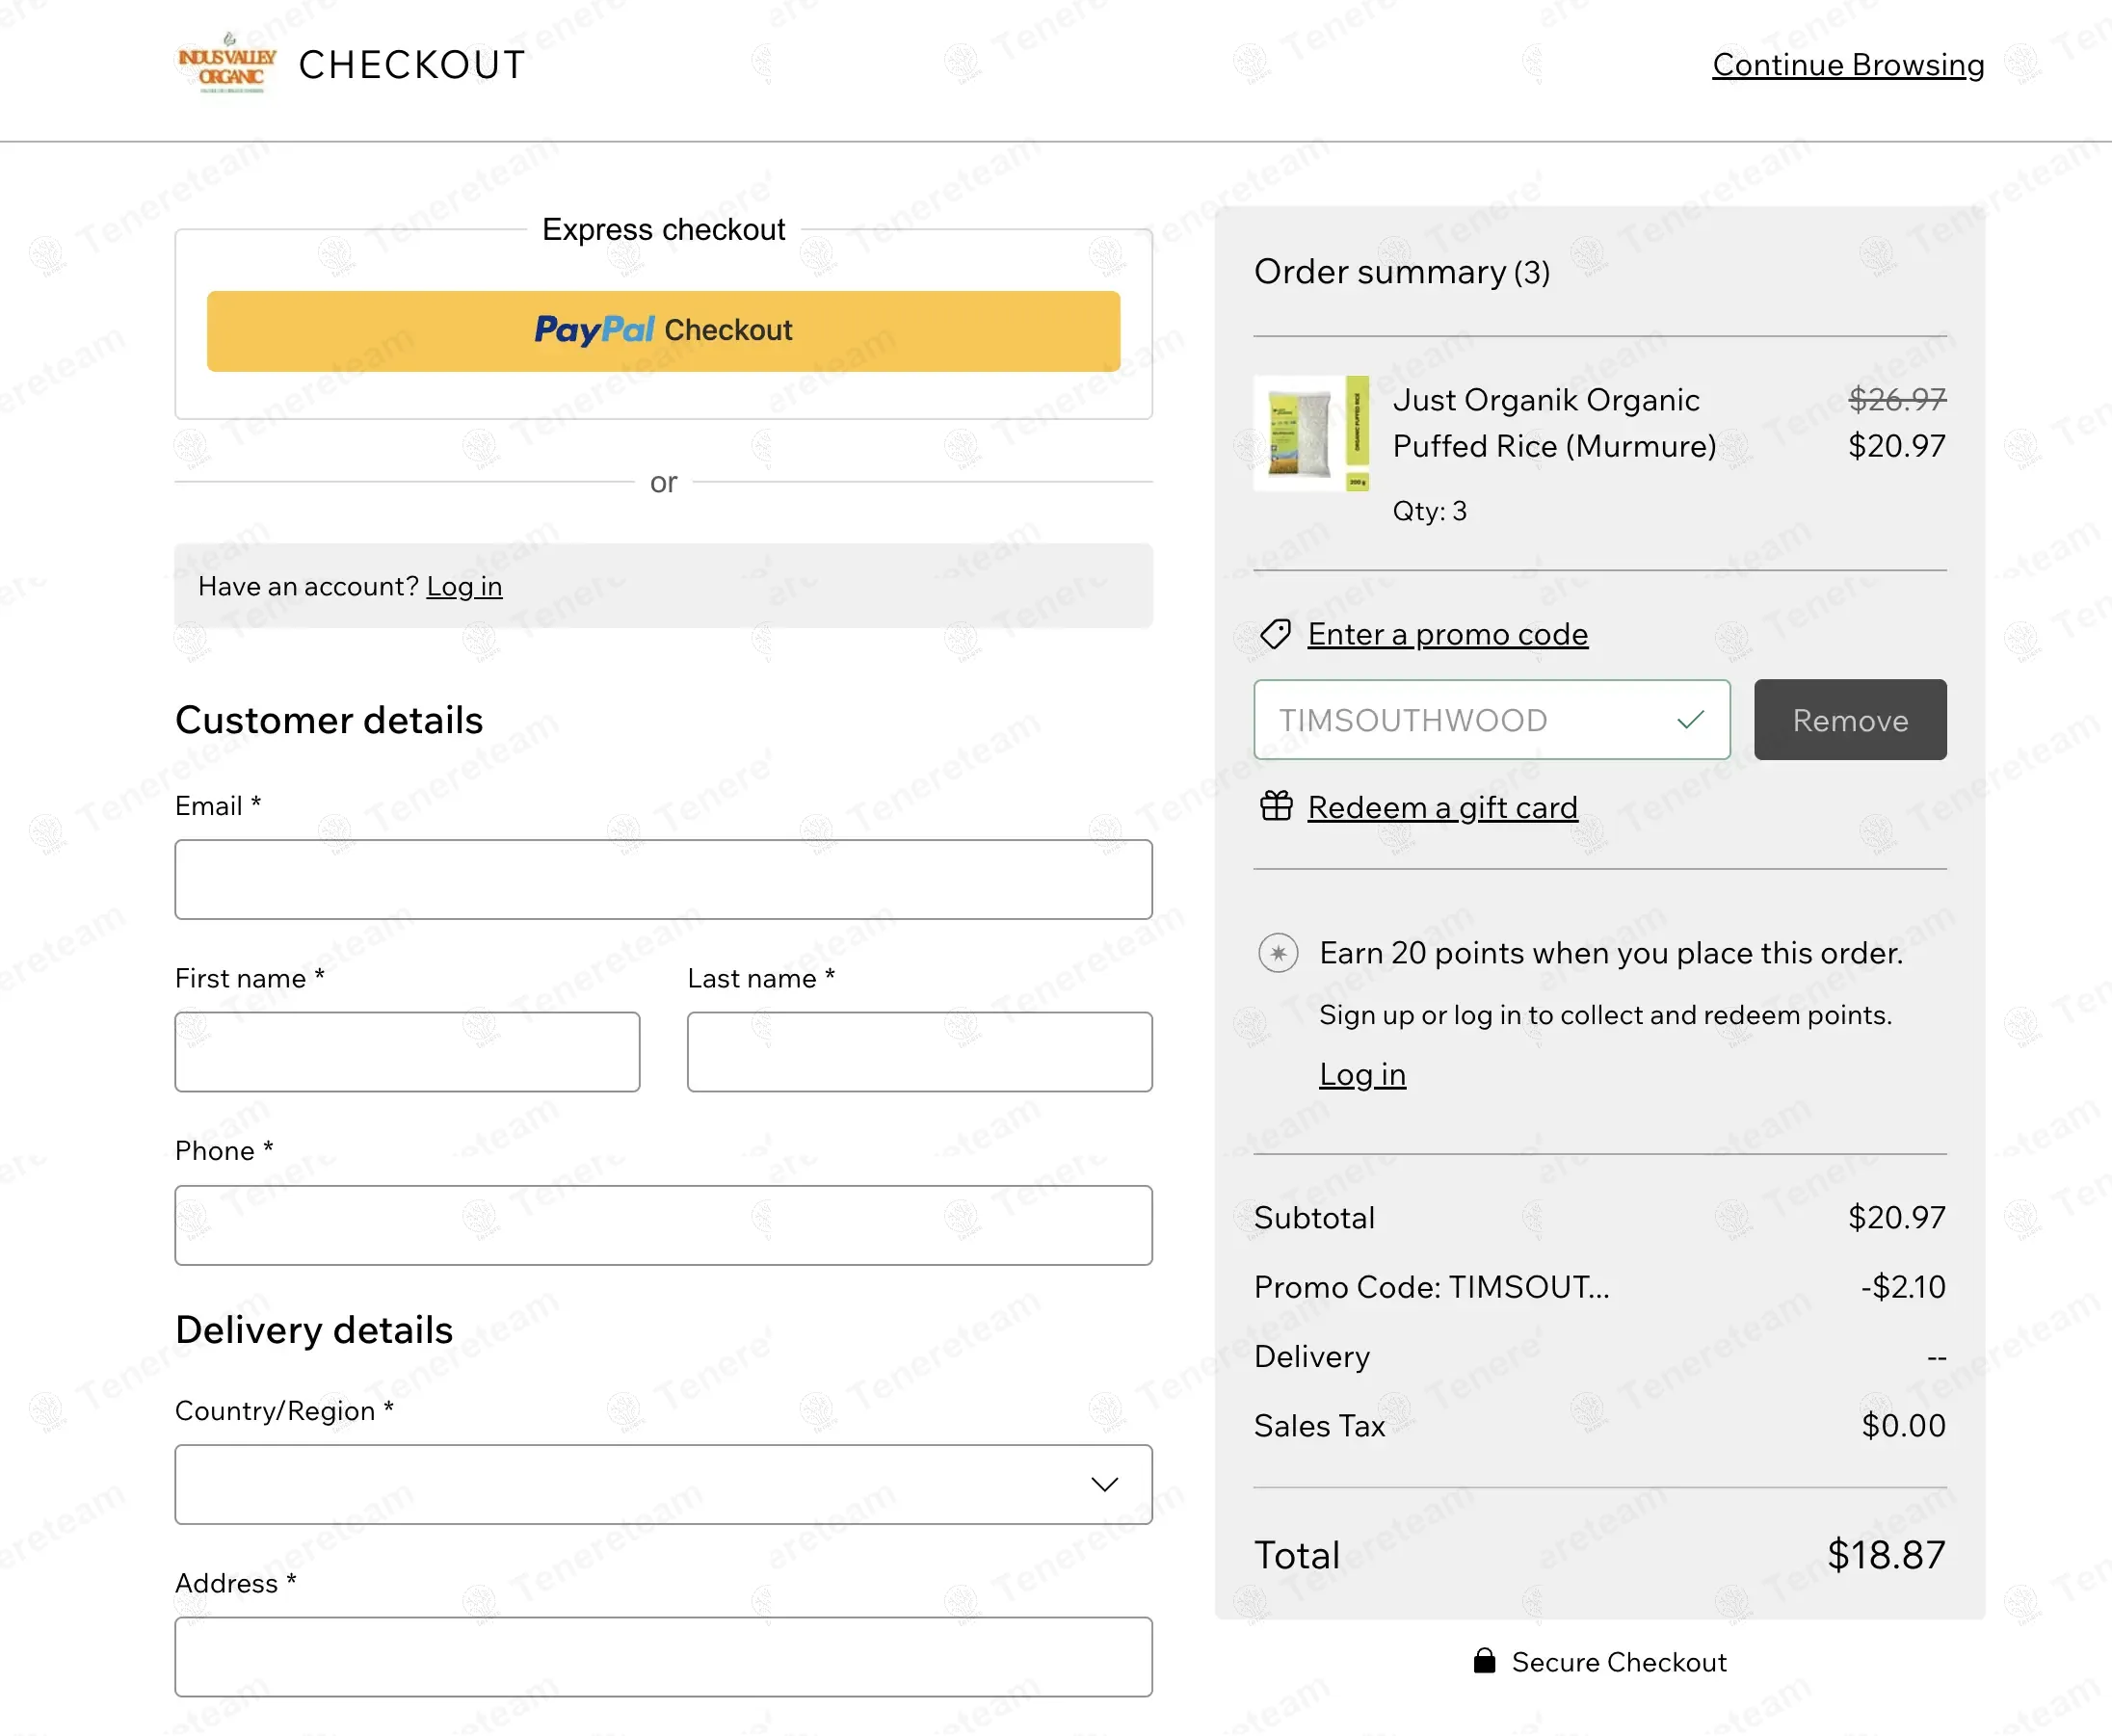Screen dimensions: 2112x1736
Task: Select the Phone number field
Action: click(x=663, y=1225)
